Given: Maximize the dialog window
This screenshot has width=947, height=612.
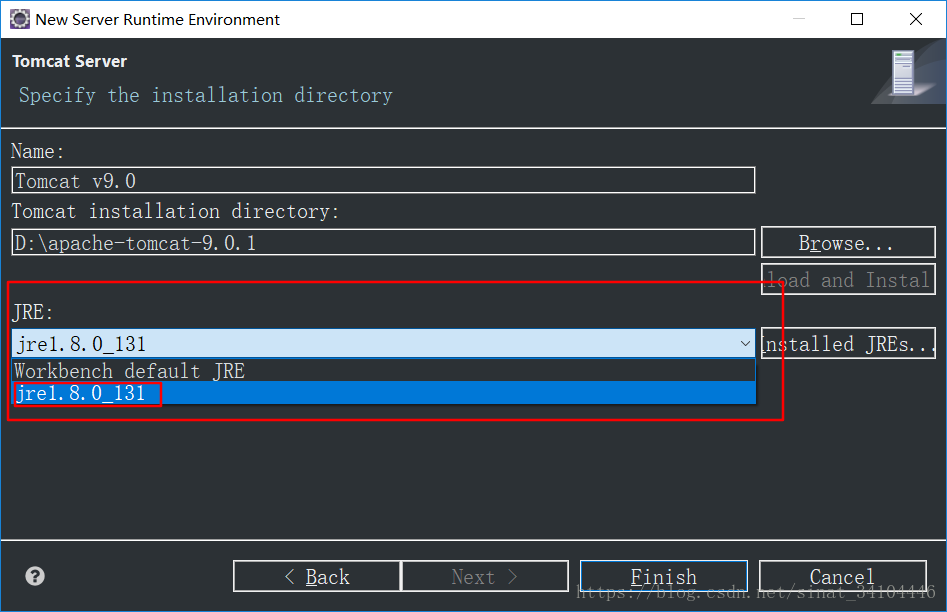Looking at the screenshot, I should [x=856, y=19].
